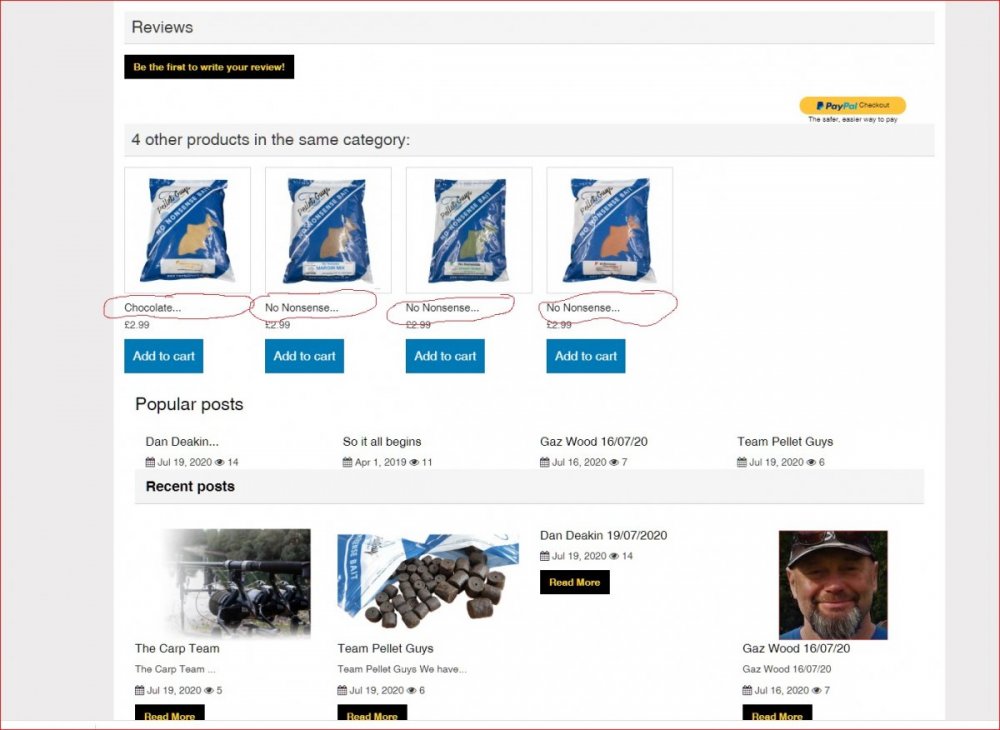Click the orange bait bag product image
The width and height of the screenshot is (1000, 730).
click(609, 229)
